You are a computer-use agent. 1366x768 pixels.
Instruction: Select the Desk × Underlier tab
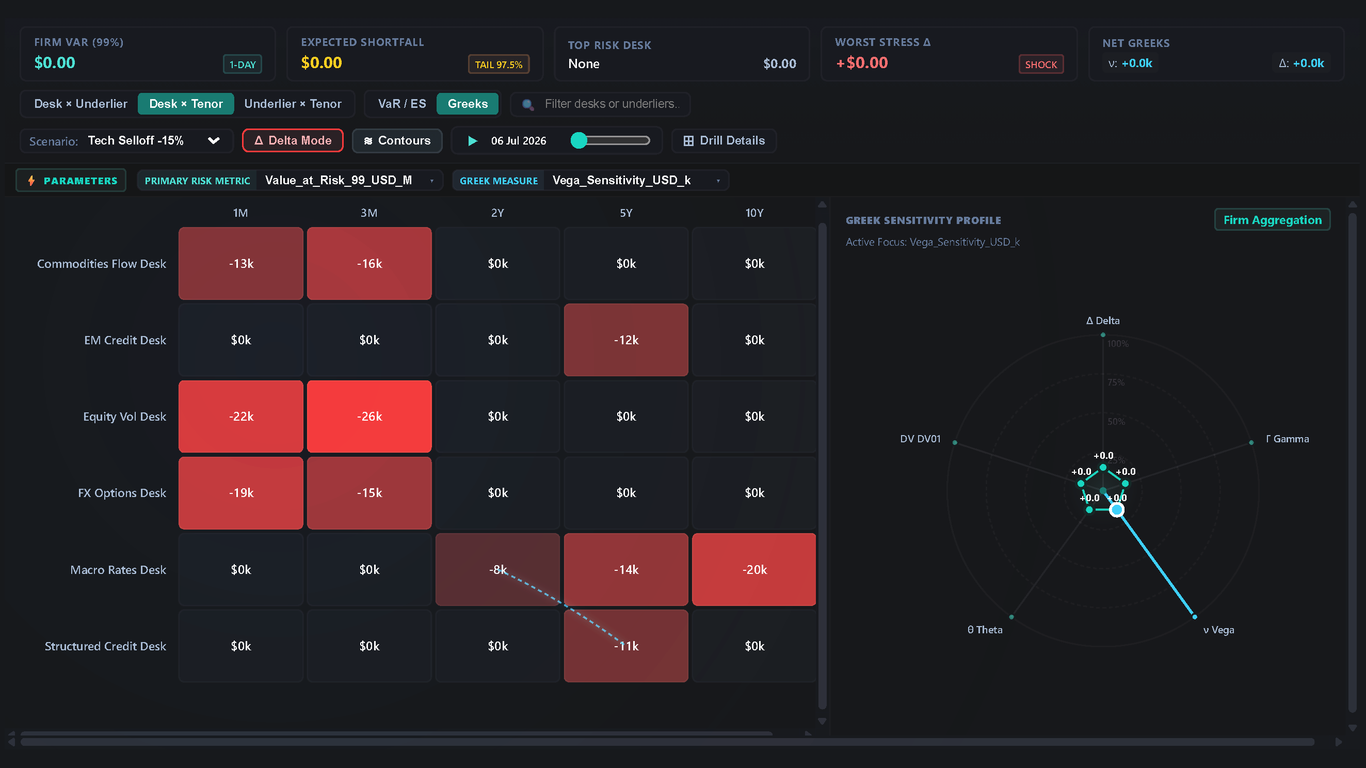(x=81, y=104)
